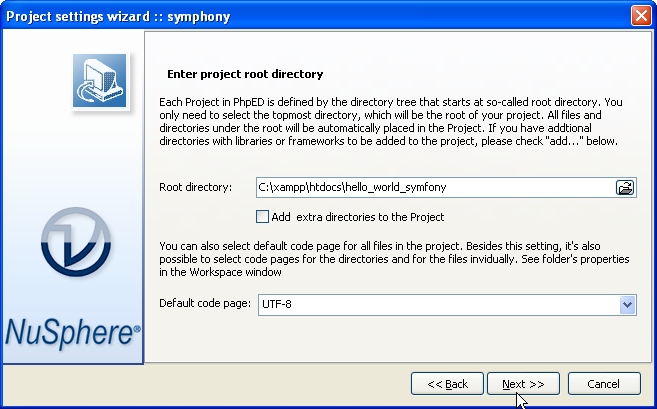Click the "Root directory:" label

195,187
